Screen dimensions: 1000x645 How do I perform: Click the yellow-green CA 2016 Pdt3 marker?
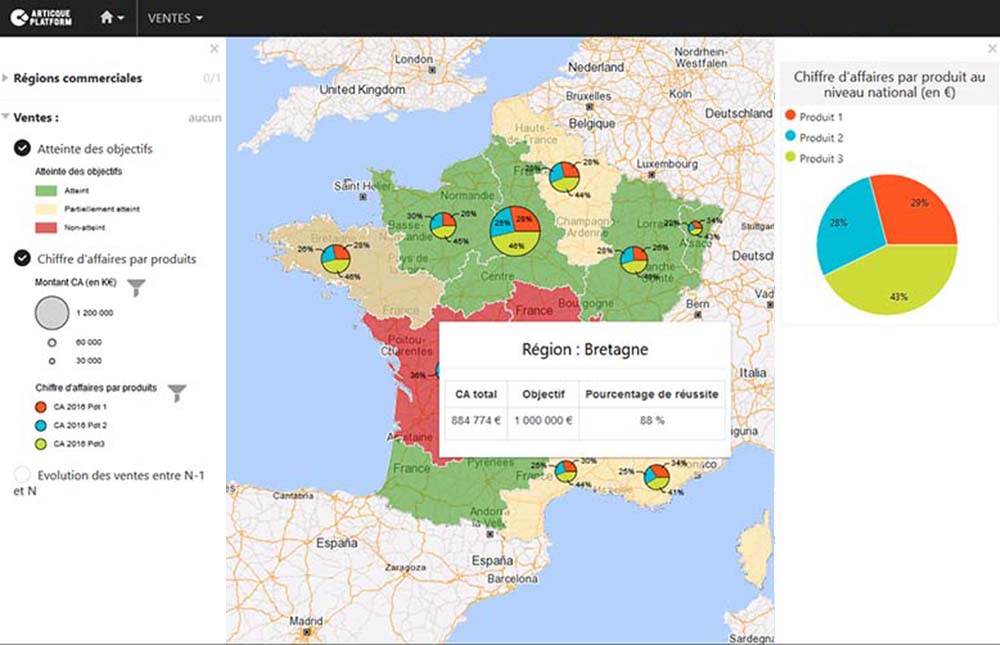click(41, 443)
